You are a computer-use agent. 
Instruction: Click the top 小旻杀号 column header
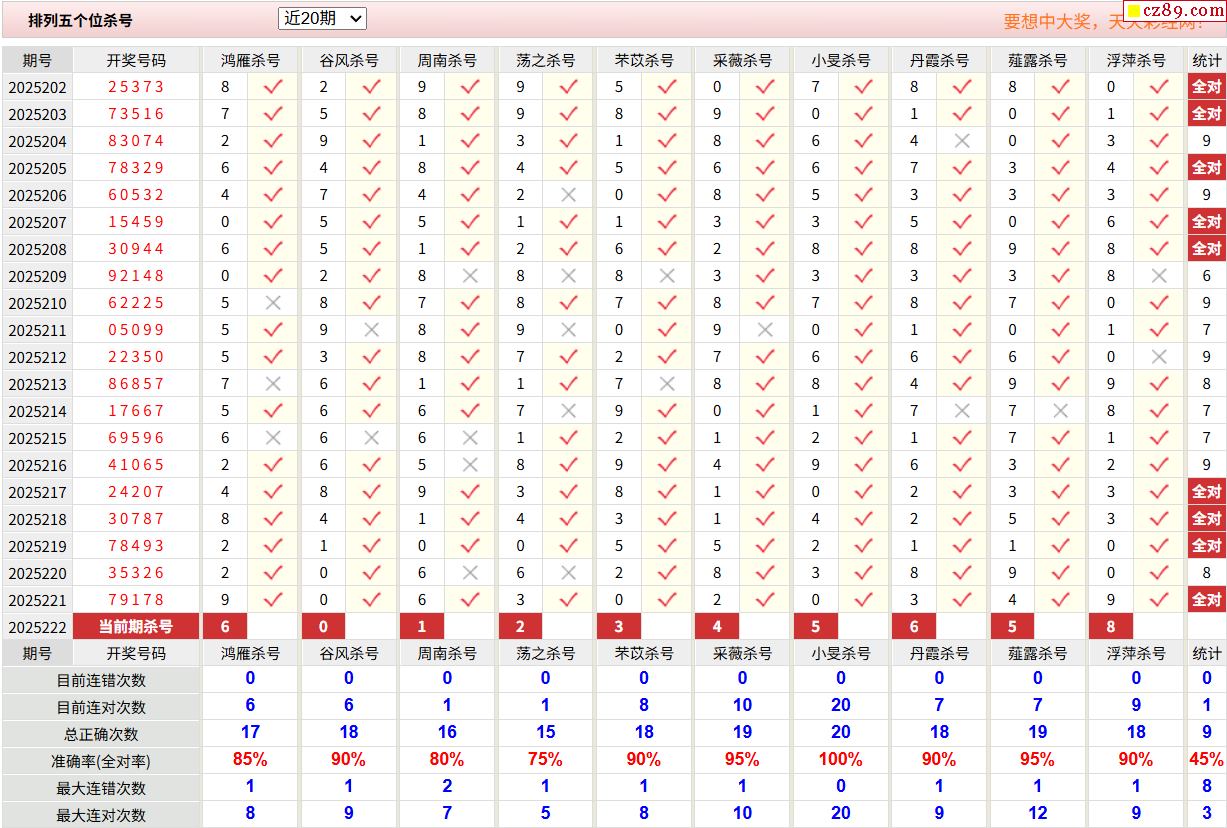point(841,60)
